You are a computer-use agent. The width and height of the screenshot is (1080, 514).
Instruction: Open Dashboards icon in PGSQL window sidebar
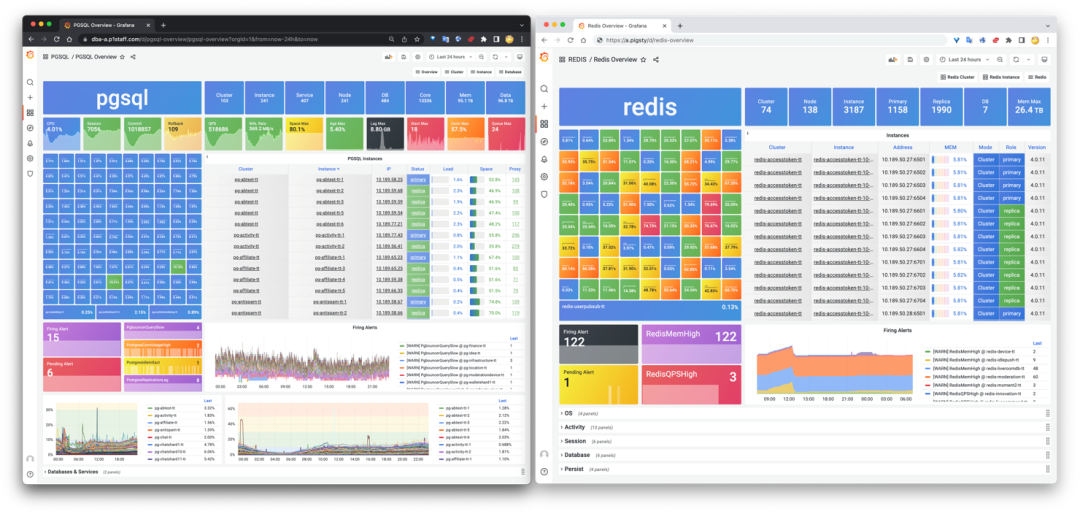[30, 113]
